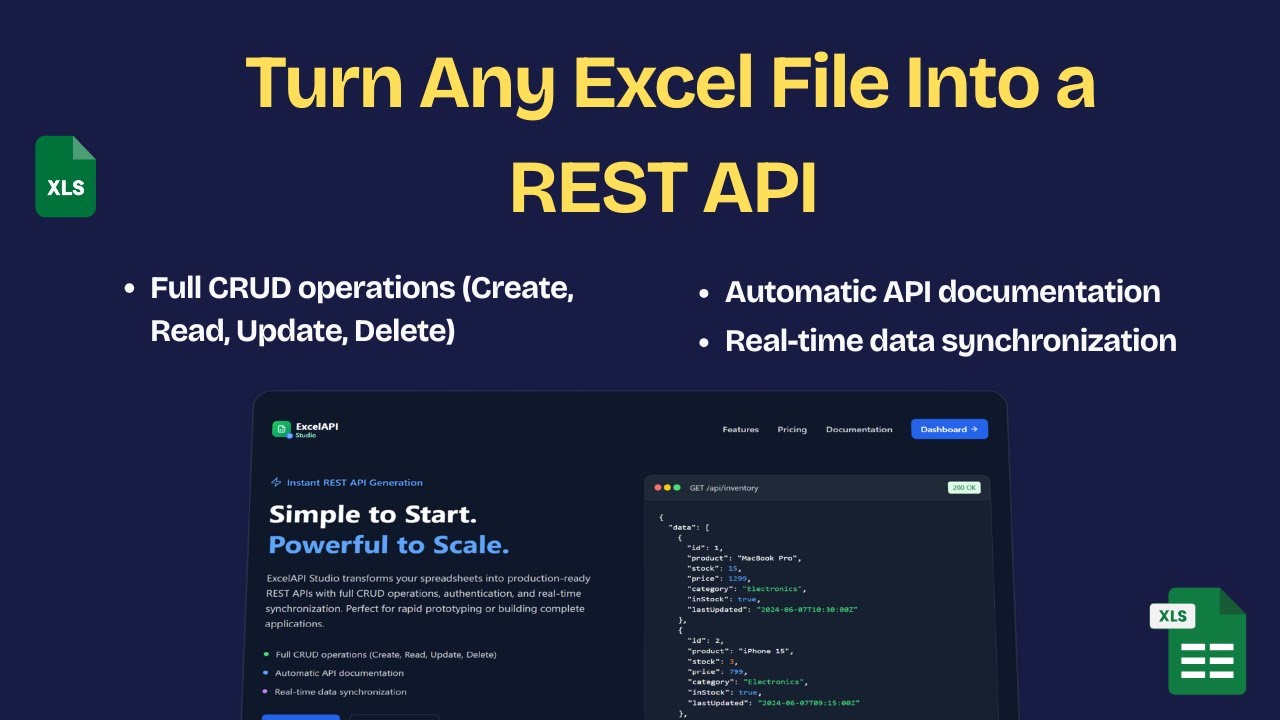Click the ExcelAPI Studio brand name
This screenshot has width=1280, height=720.
tap(317, 429)
